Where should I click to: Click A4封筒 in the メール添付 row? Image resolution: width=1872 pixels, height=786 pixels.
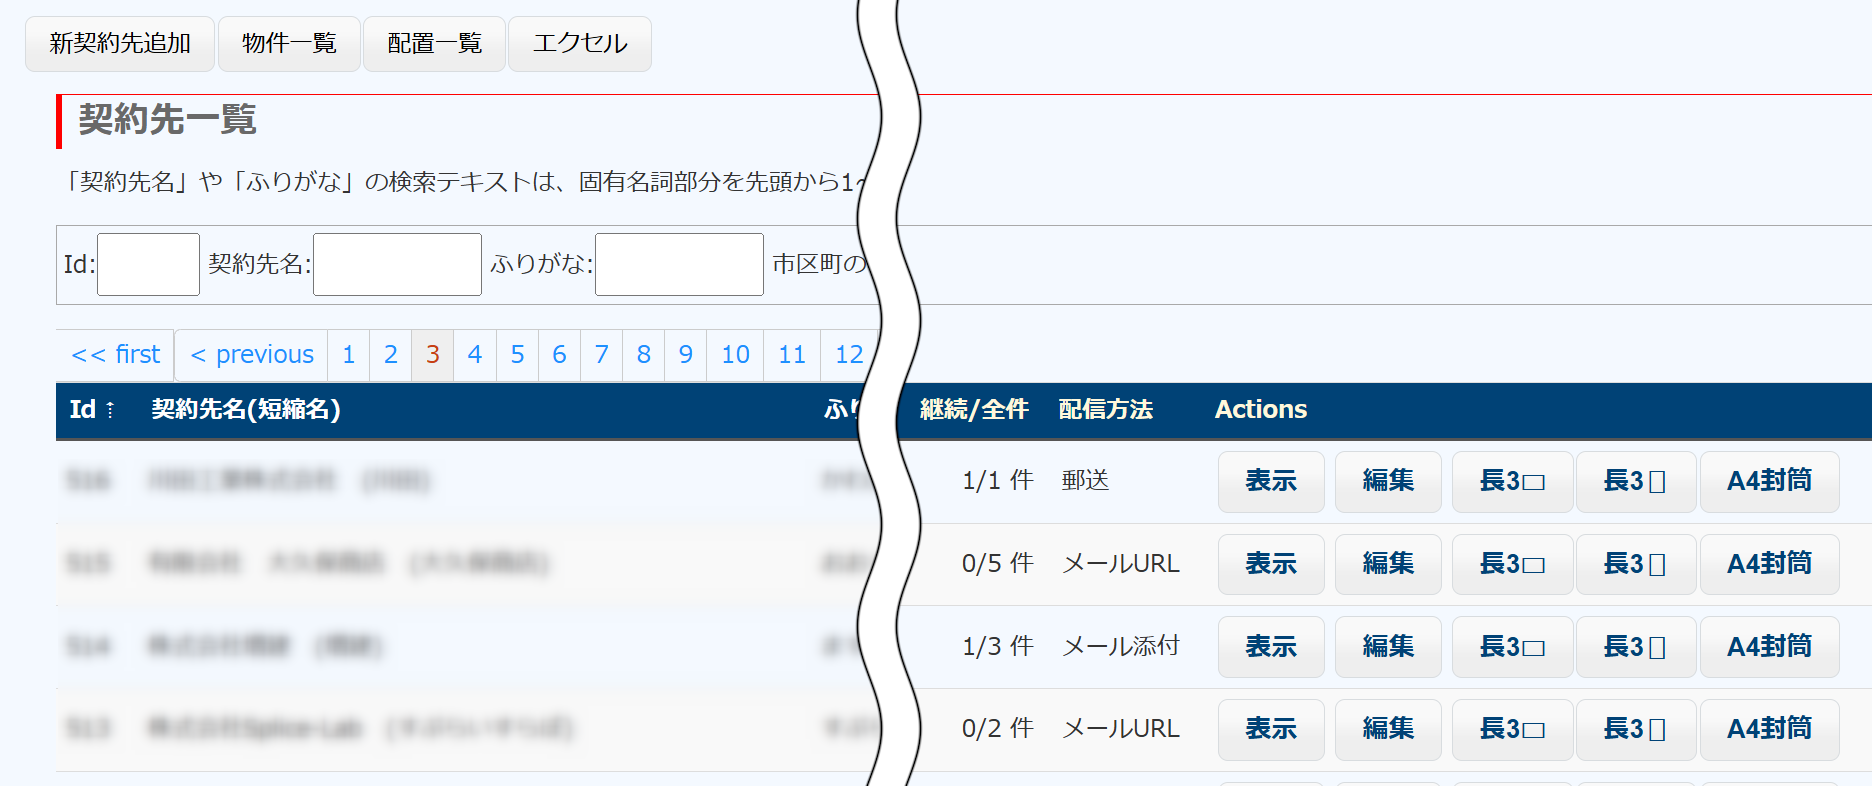[x=1769, y=647]
